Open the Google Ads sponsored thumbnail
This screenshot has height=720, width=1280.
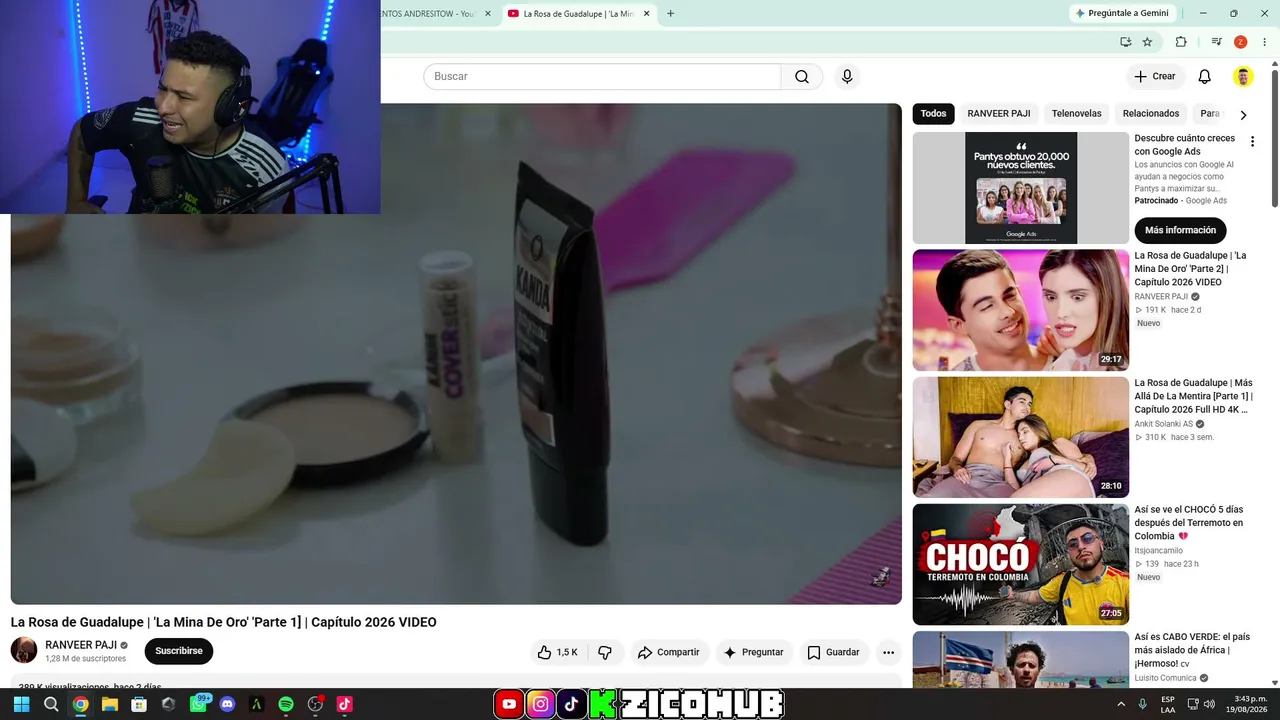[x=1020, y=188]
